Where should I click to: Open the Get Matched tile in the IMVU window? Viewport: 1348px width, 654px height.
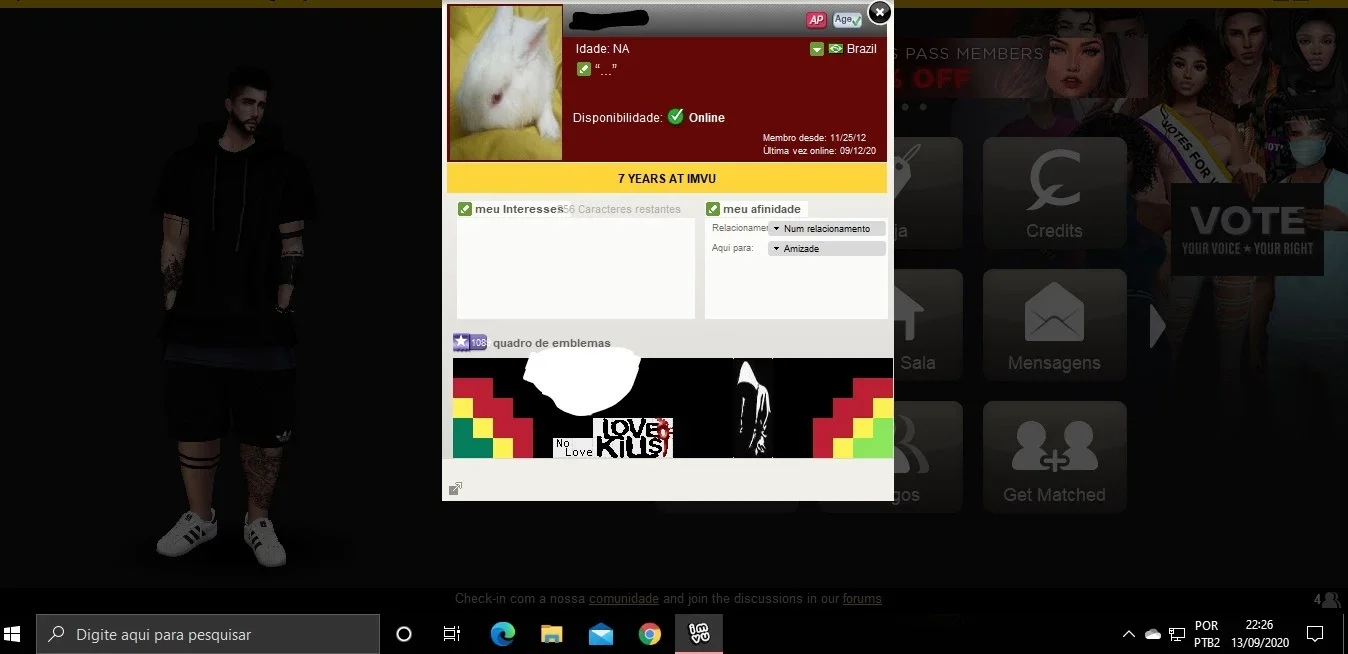(1054, 458)
